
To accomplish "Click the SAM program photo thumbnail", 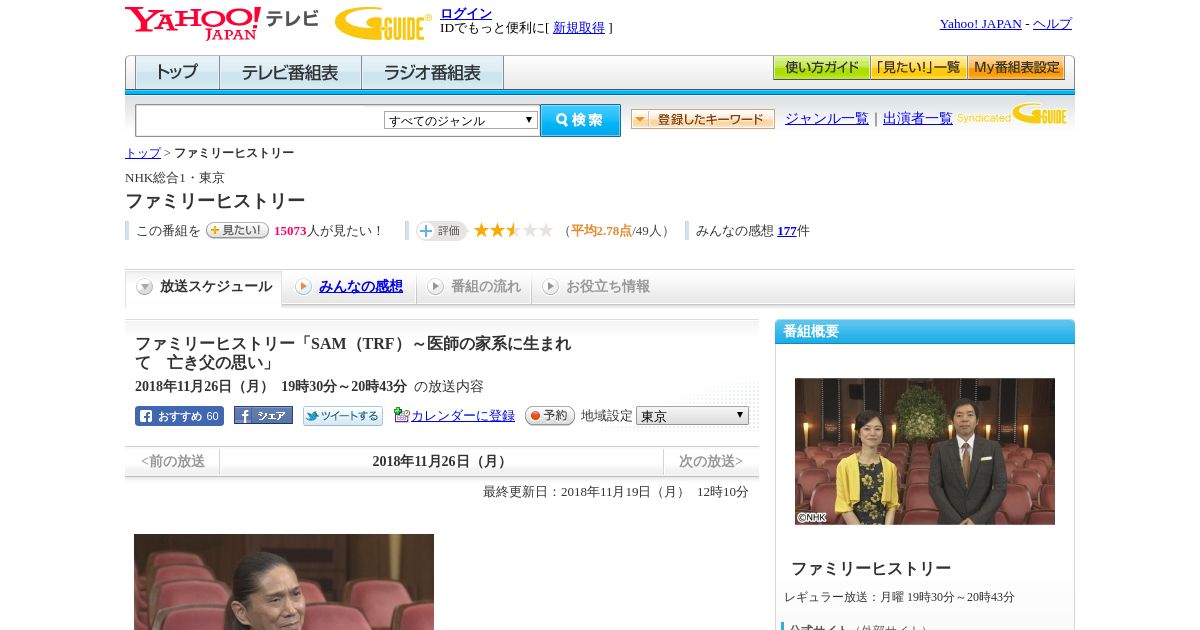I will pyautogui.click(x=284, y=582).
